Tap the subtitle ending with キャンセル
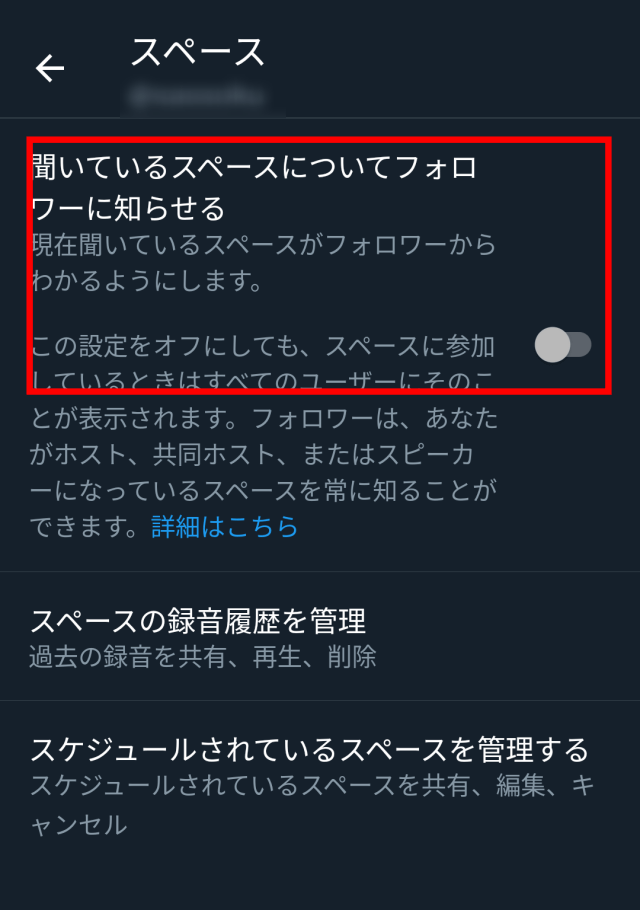 pyautogui.click(x=312, y=805)
